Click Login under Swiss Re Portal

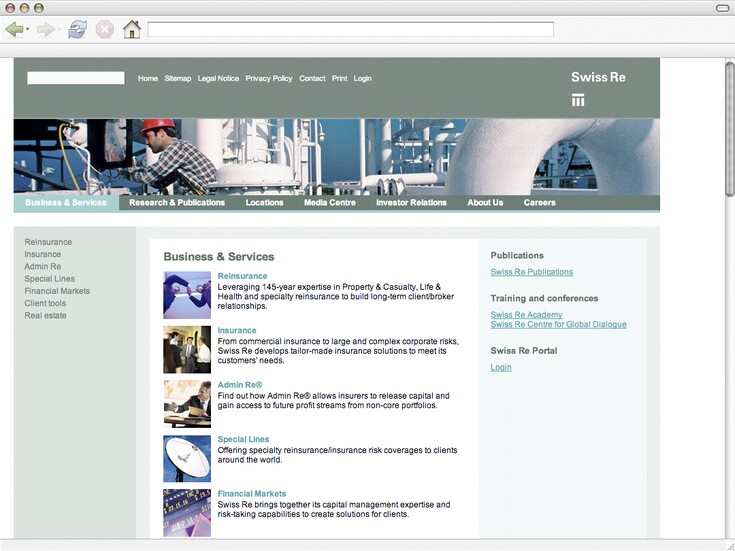tap(501, 367)
